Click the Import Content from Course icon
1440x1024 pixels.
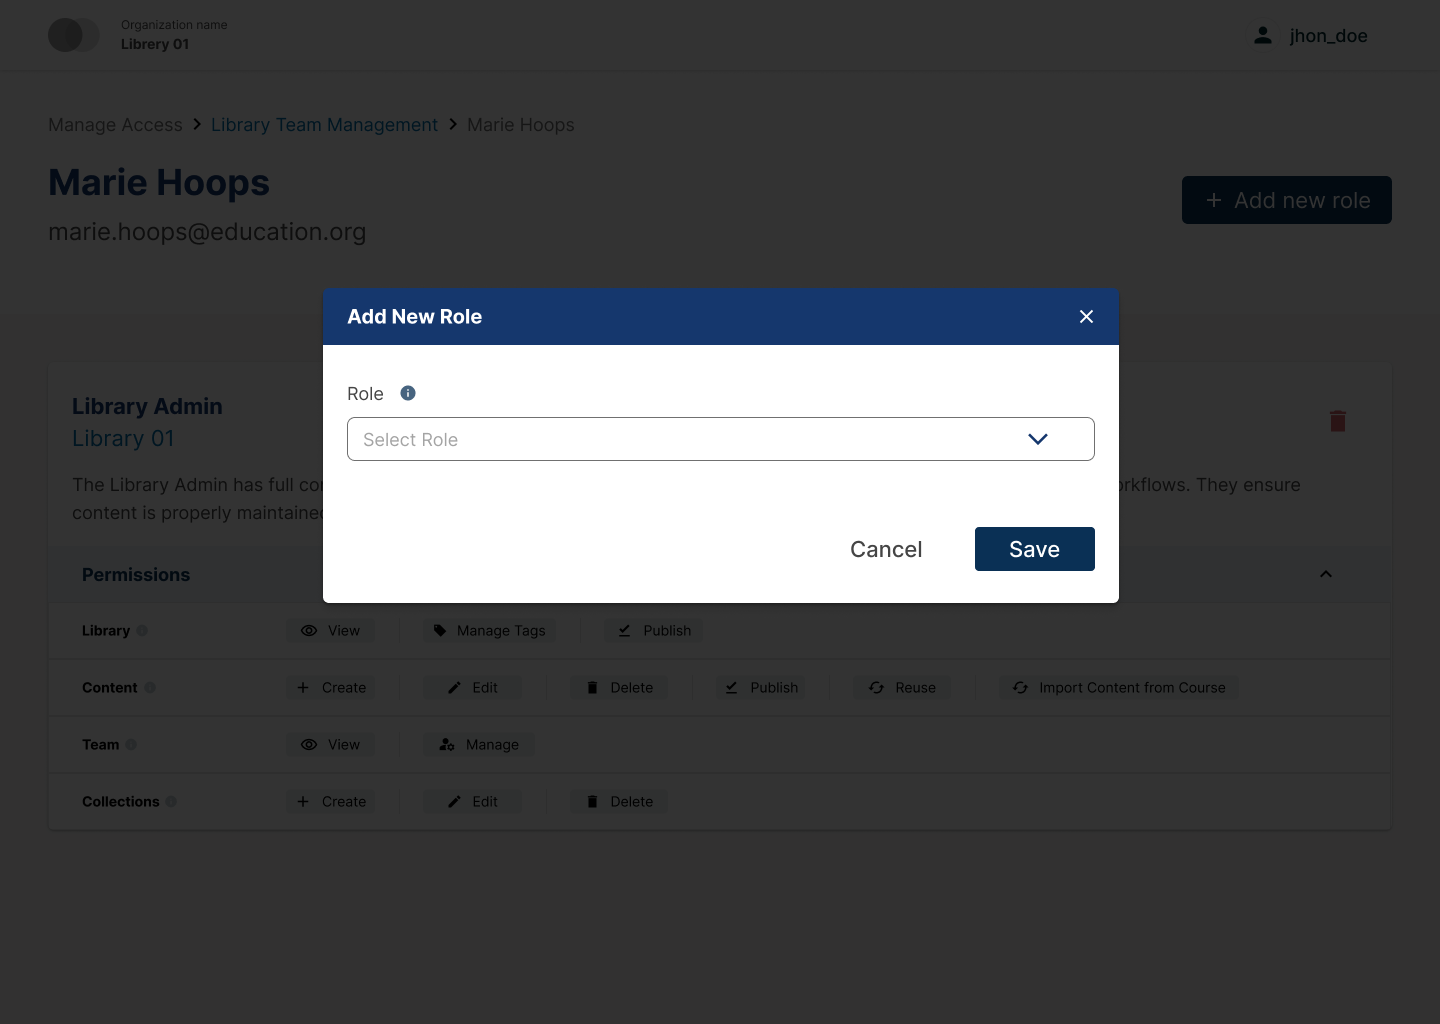click(1020, 687)
